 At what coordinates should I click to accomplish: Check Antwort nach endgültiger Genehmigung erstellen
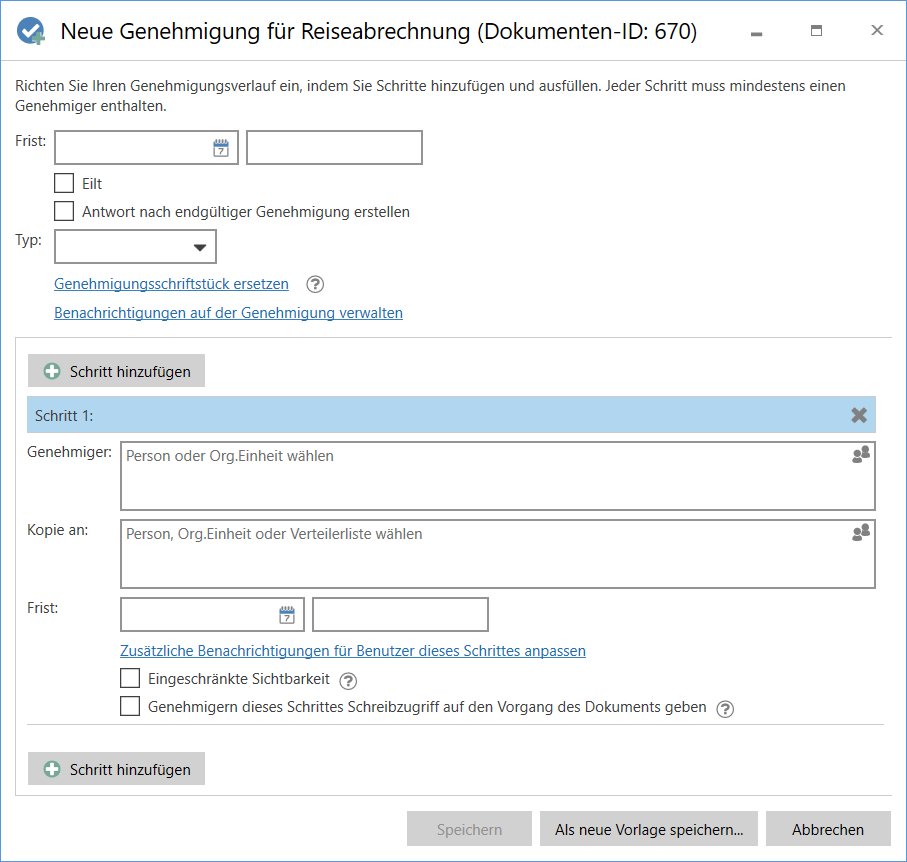(63, 211)
